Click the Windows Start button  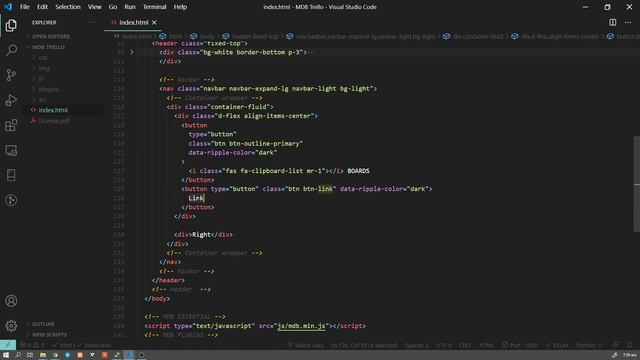tap(6, 355)
